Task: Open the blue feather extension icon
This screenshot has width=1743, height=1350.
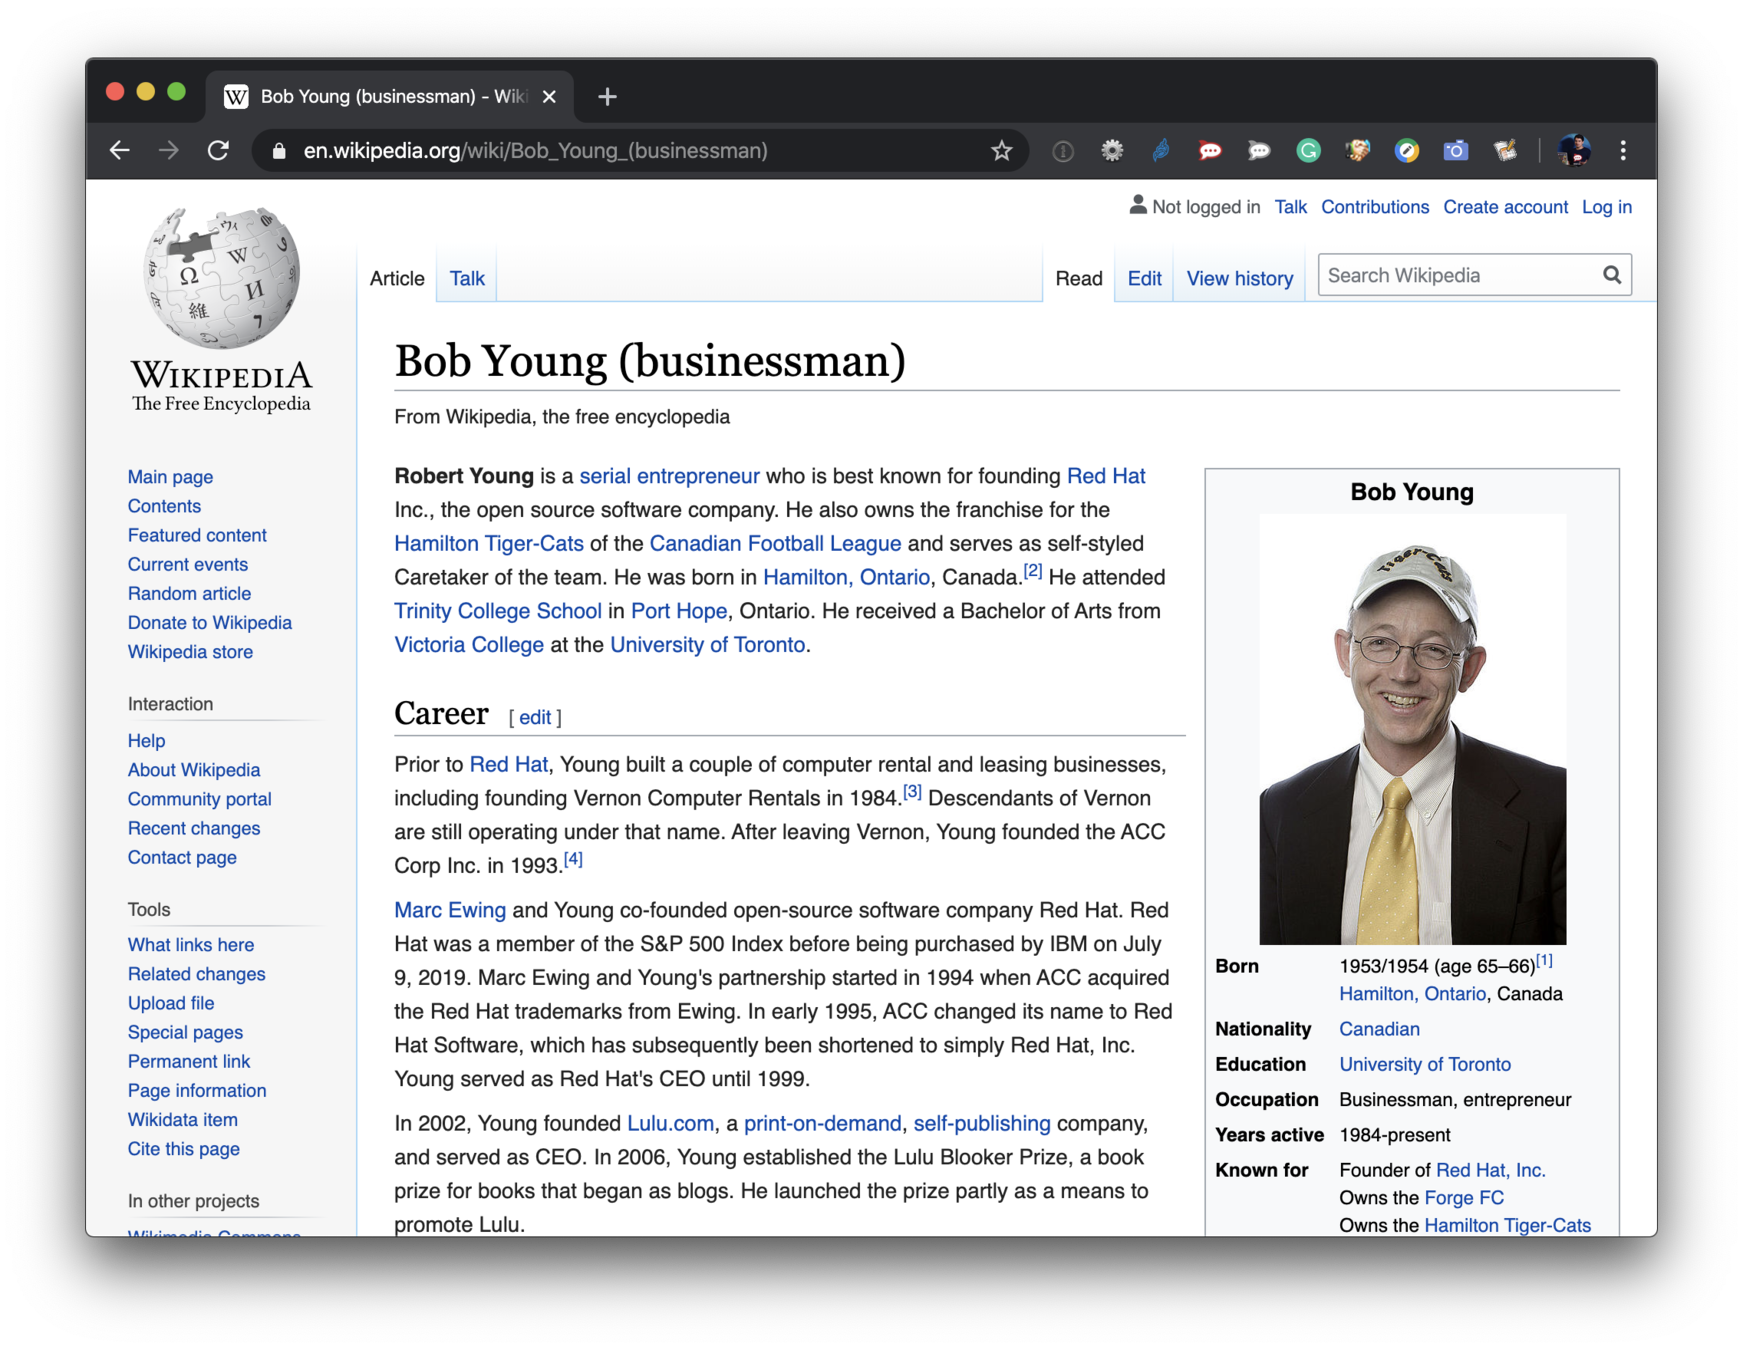Action: [x=1161, y=151]
